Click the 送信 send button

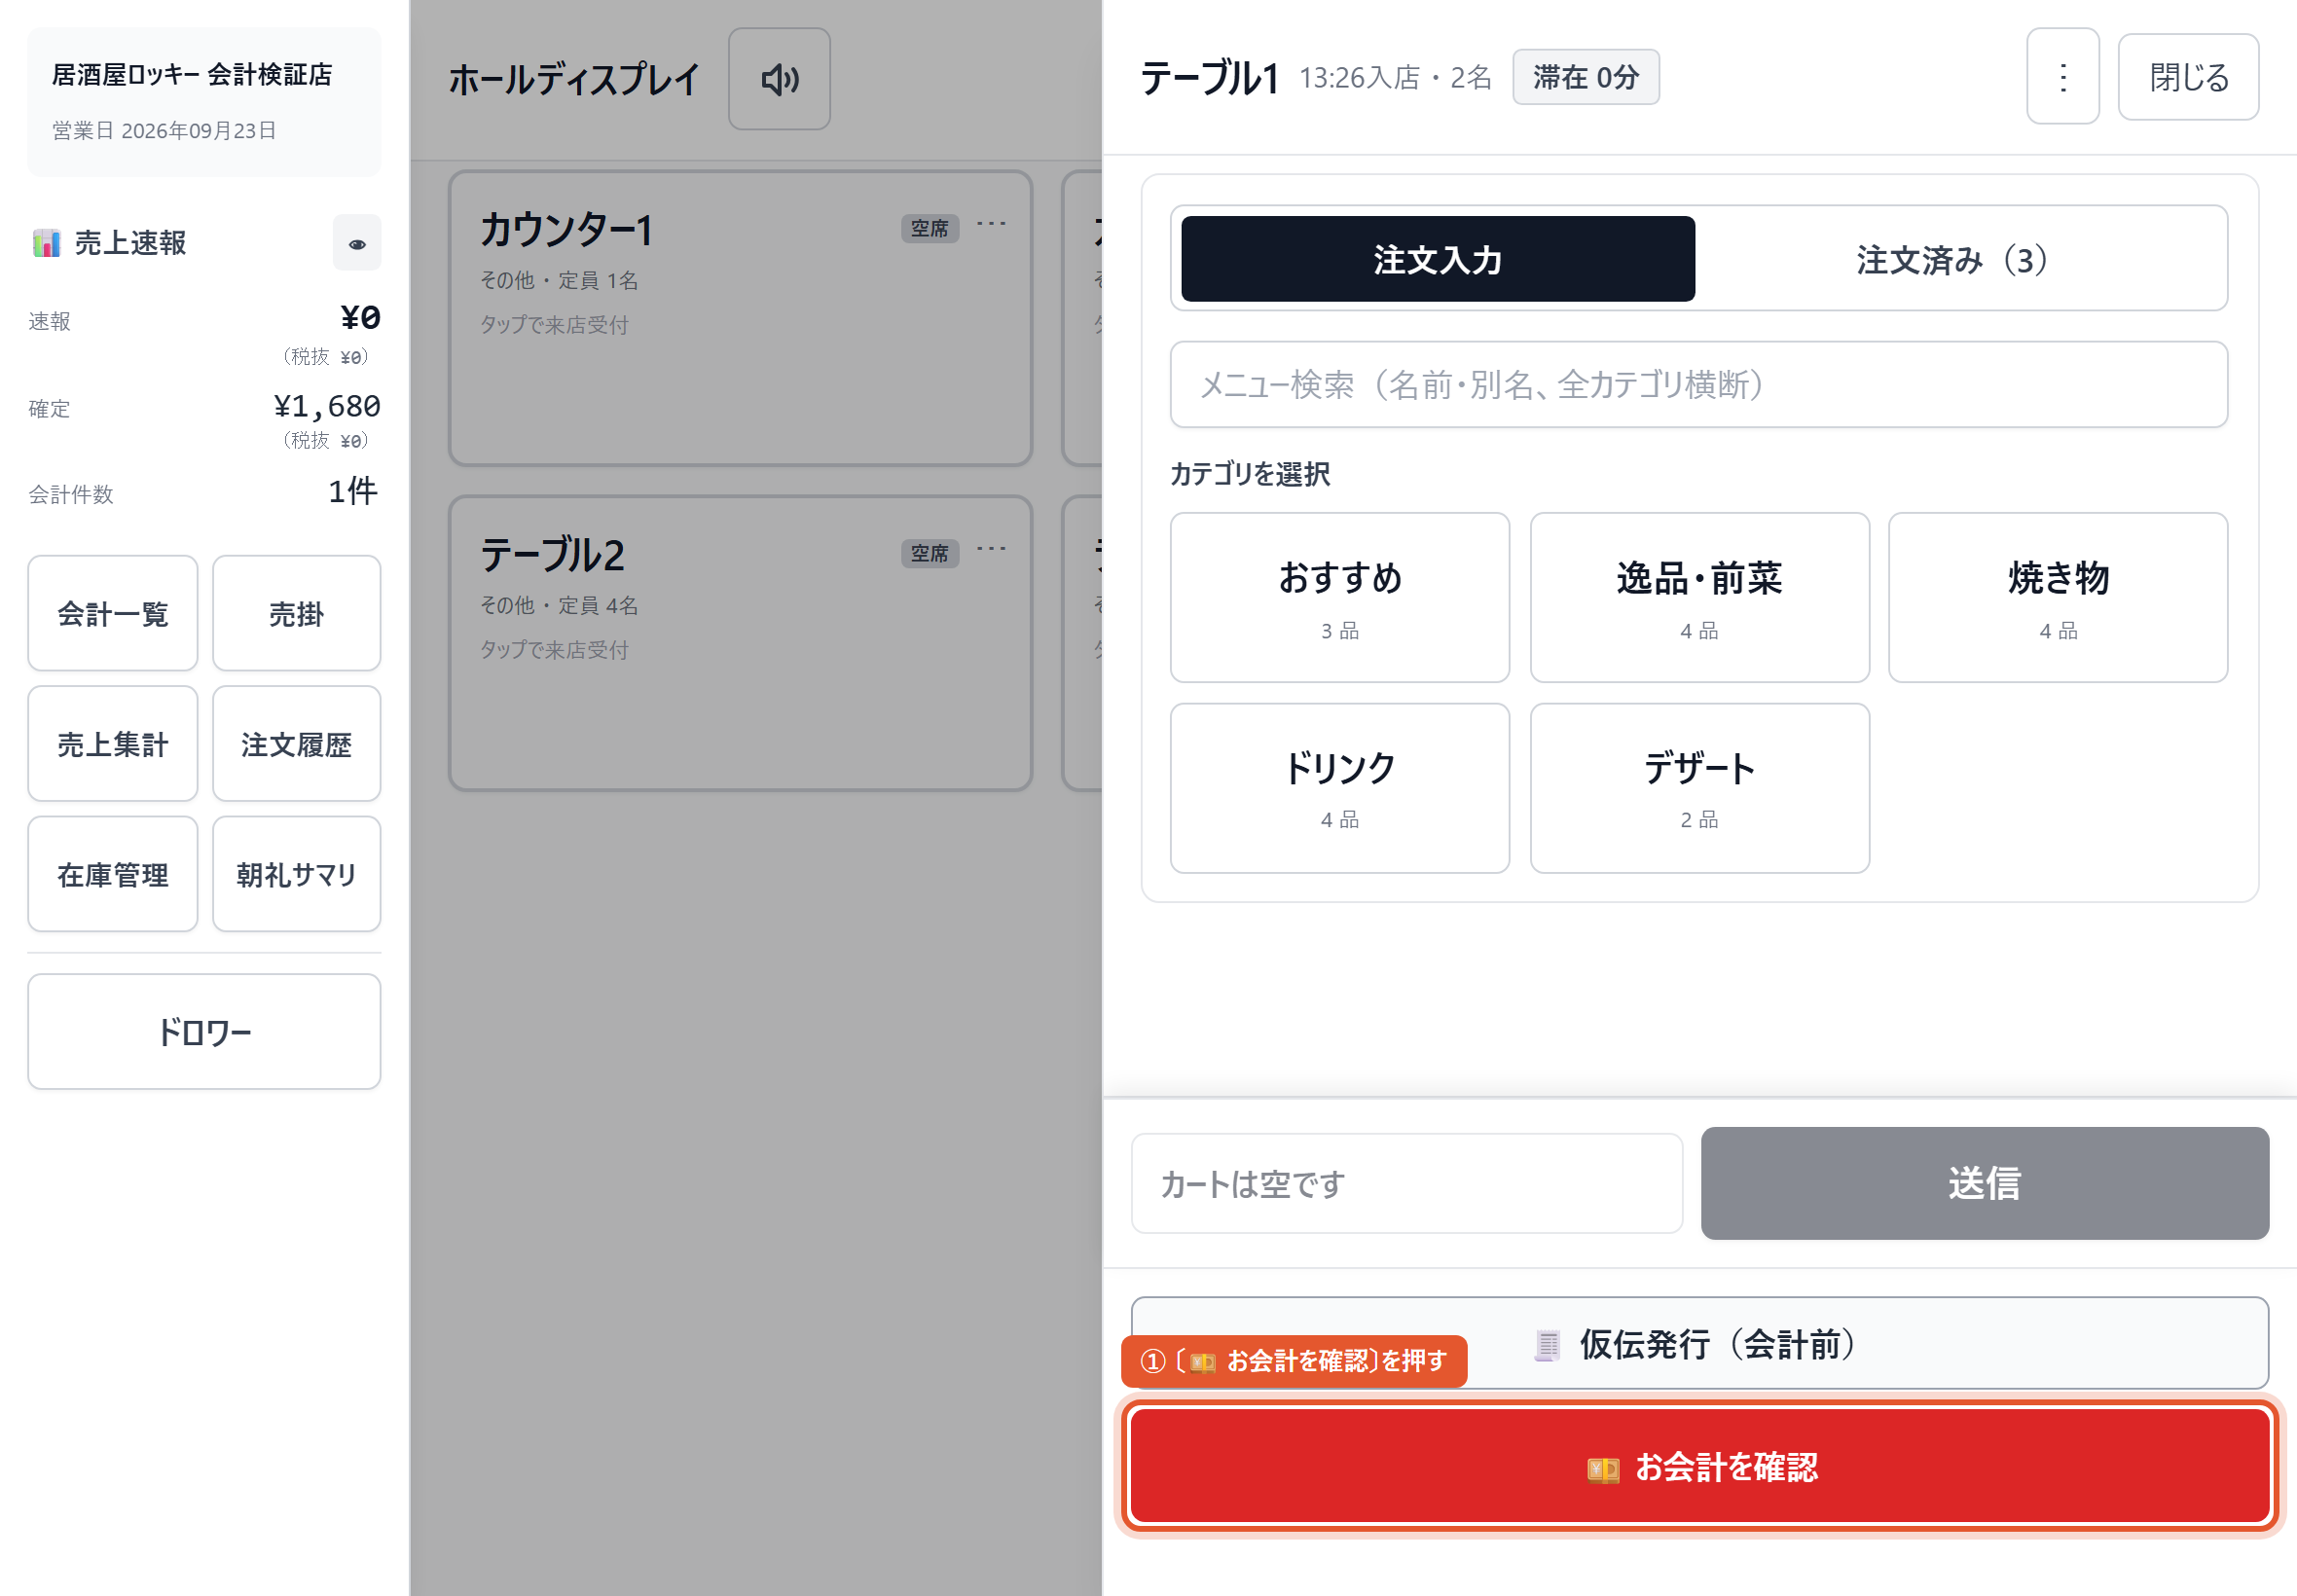[1984, 1183]
